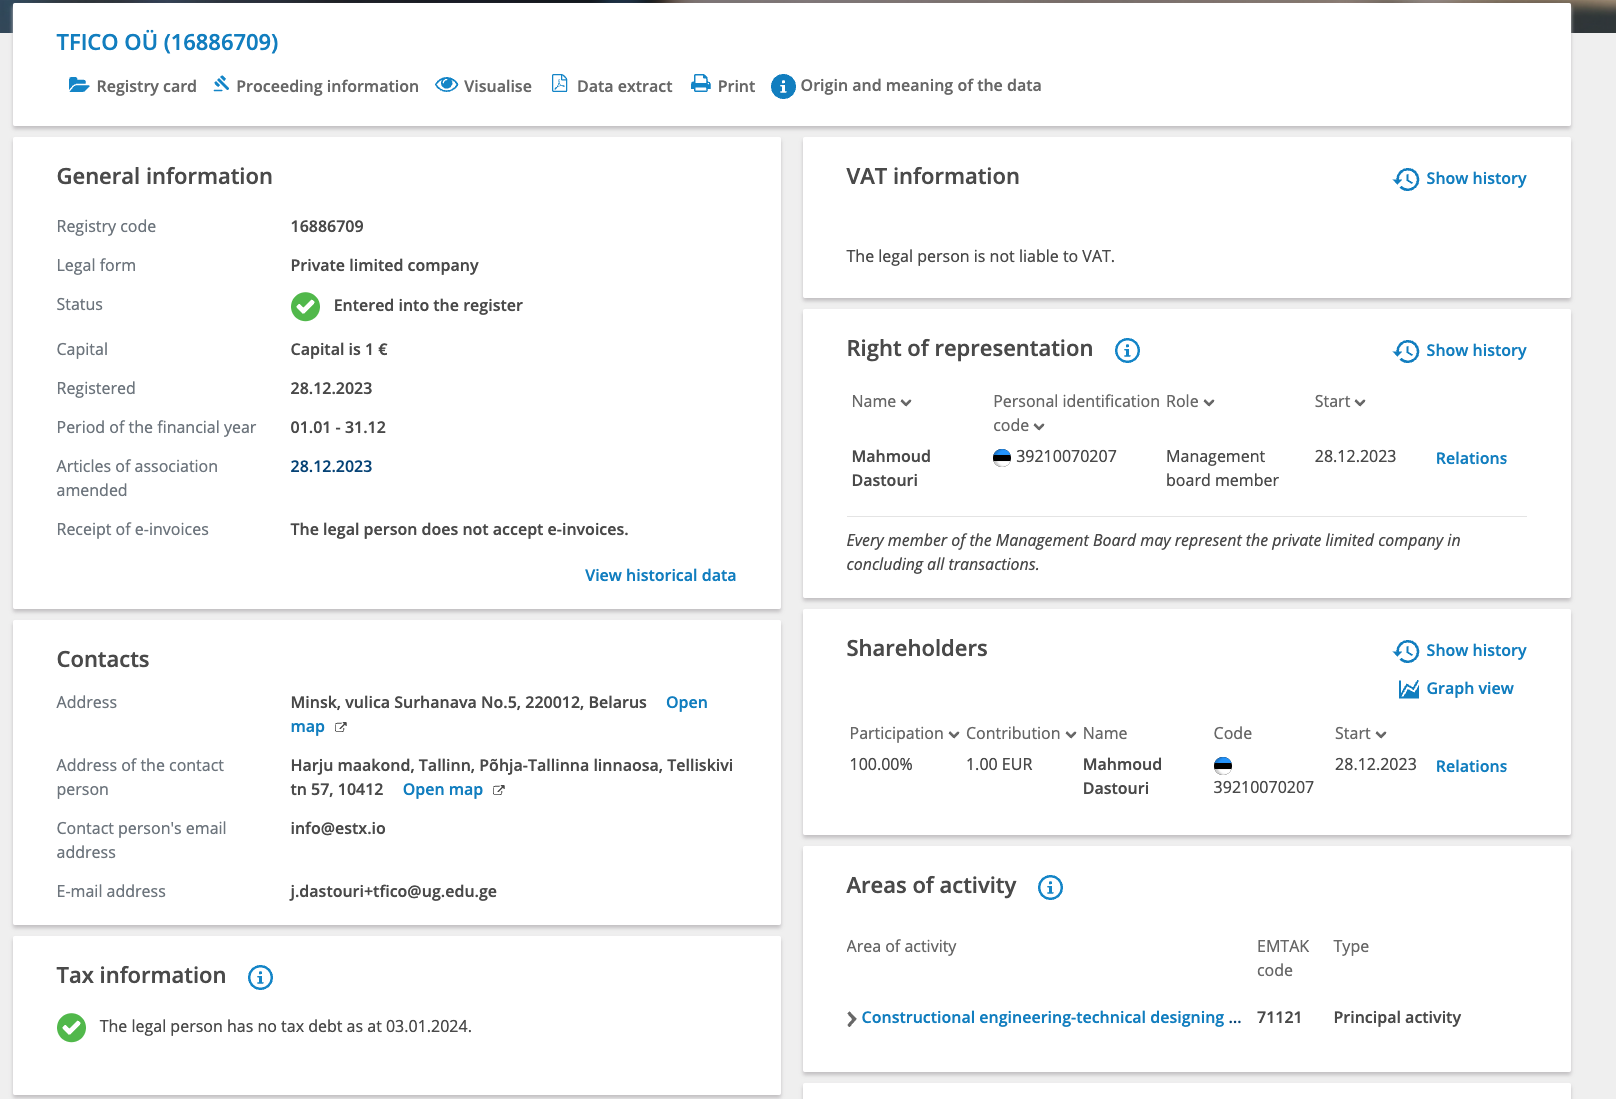Click the Registry card folder icon
The width and height of the screenshot is (1616, 1099).
point(78,85)
